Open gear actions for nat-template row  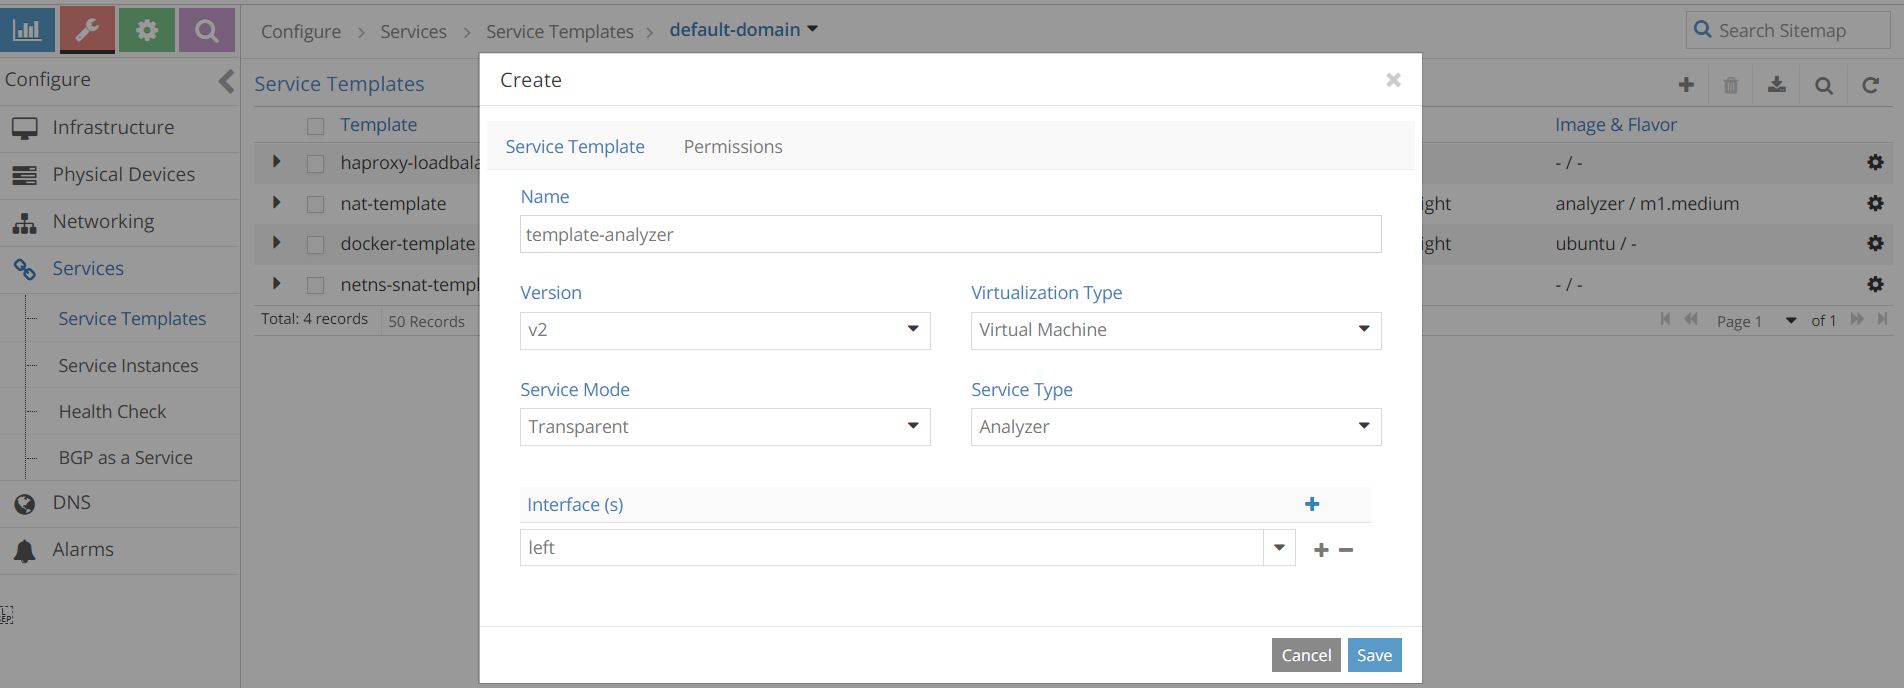[x=1875, y=203]
